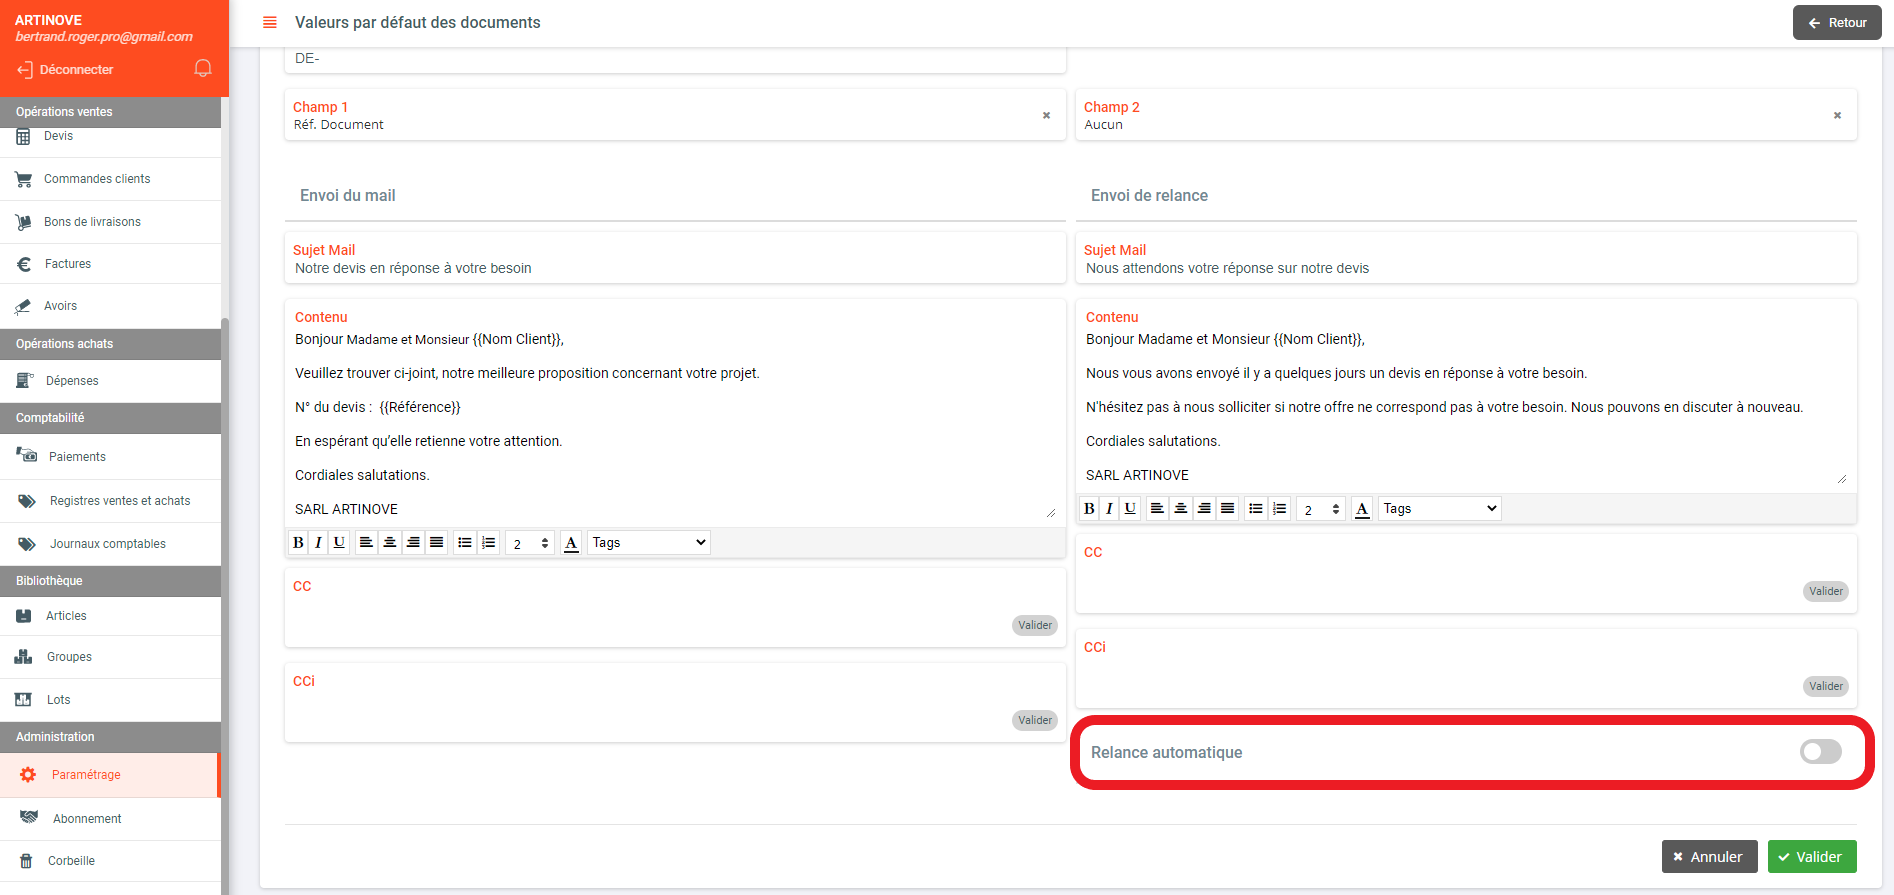Go to Commandes clients in sidebar

coord(97,179)
